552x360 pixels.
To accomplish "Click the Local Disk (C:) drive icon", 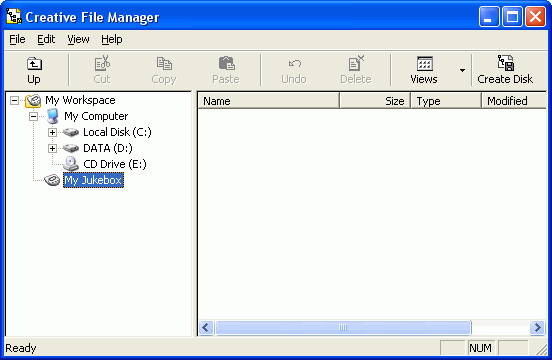I will [x=71, y=133].
